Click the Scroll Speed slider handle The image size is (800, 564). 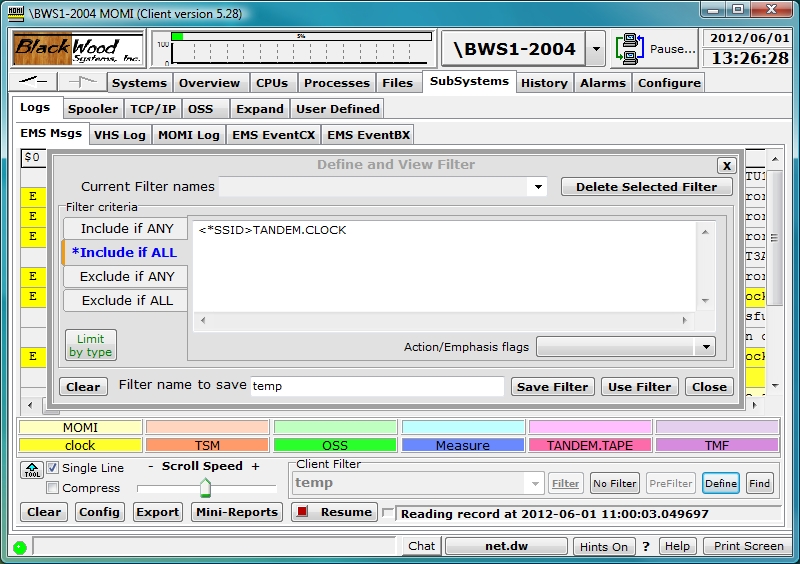point(205,488)
